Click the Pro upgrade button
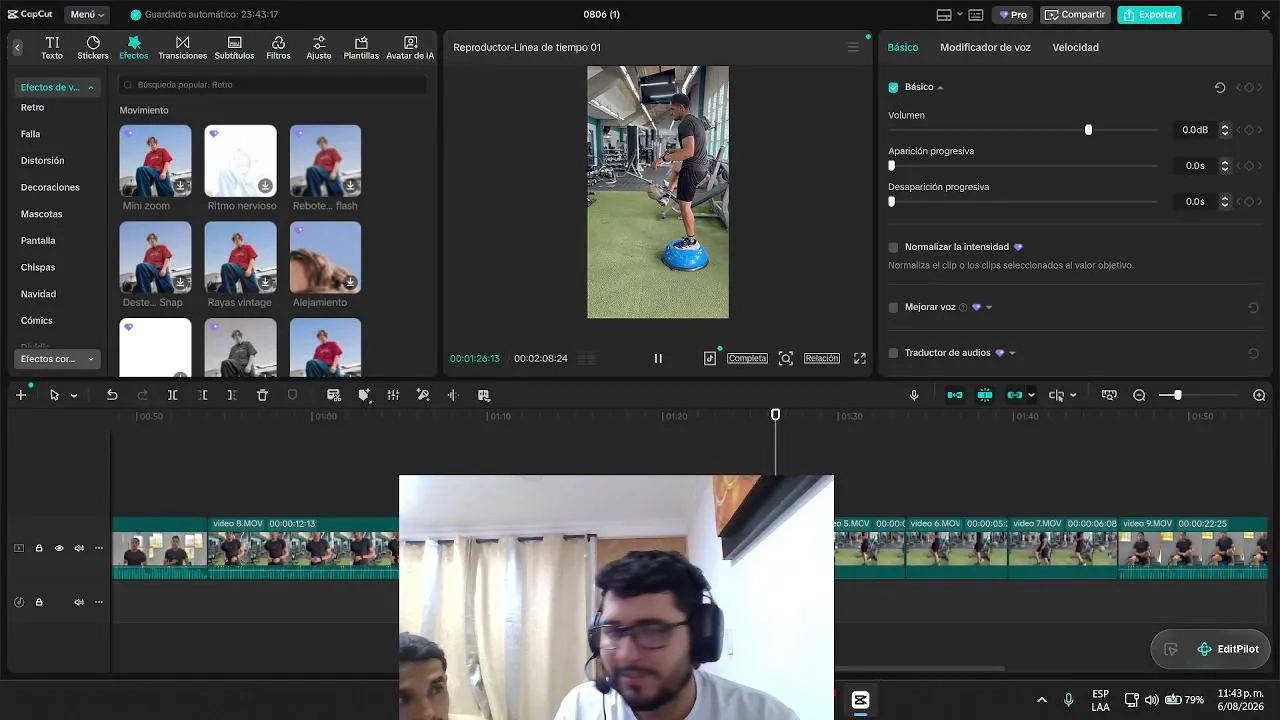 (1012, 15)
